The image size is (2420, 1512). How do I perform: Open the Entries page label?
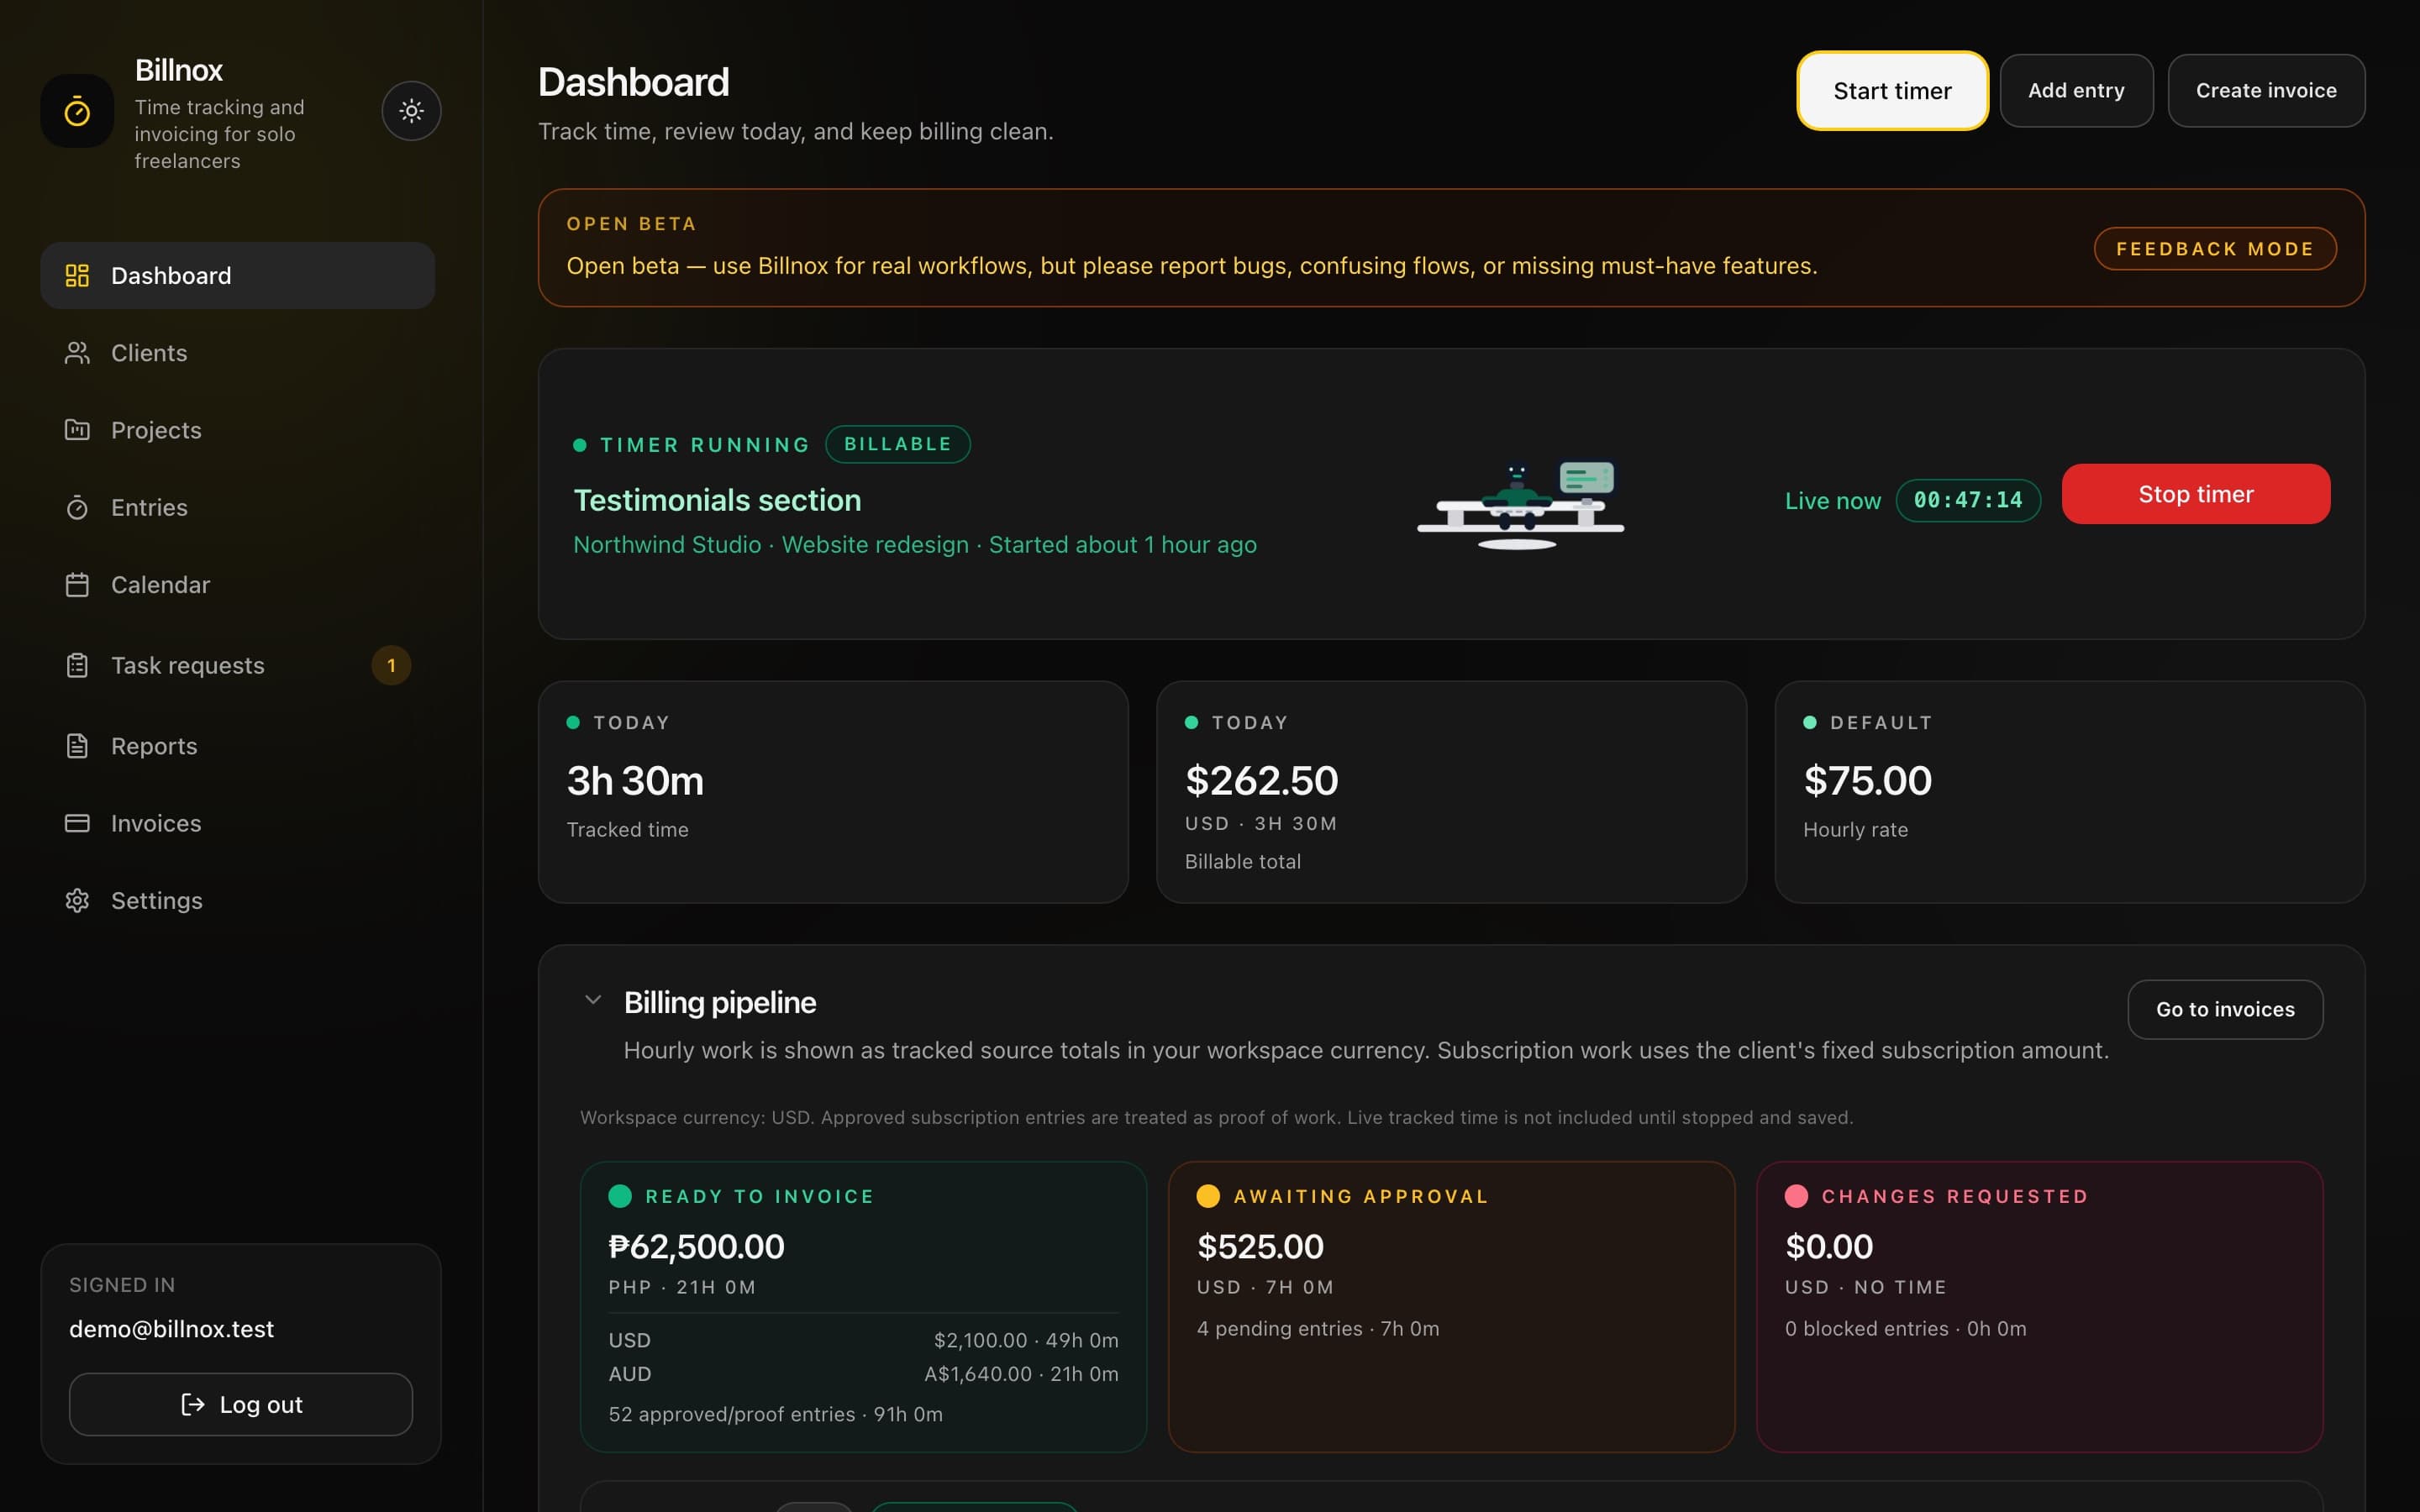coord(149,507)
